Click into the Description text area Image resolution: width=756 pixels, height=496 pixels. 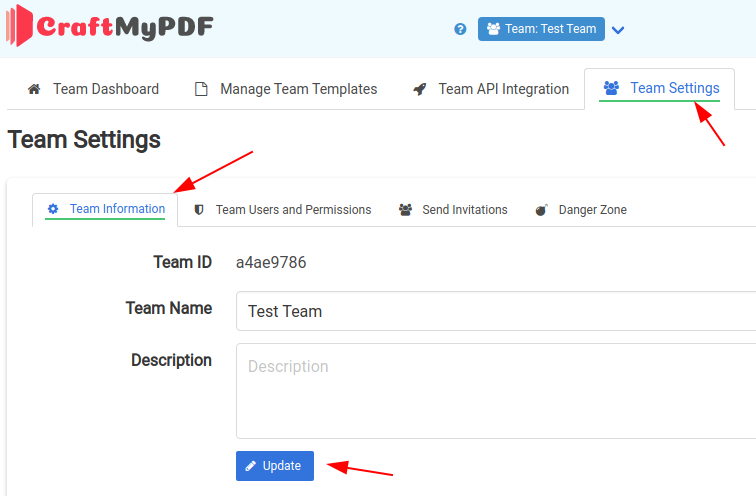pyautogui.click(x=495, y=390)
